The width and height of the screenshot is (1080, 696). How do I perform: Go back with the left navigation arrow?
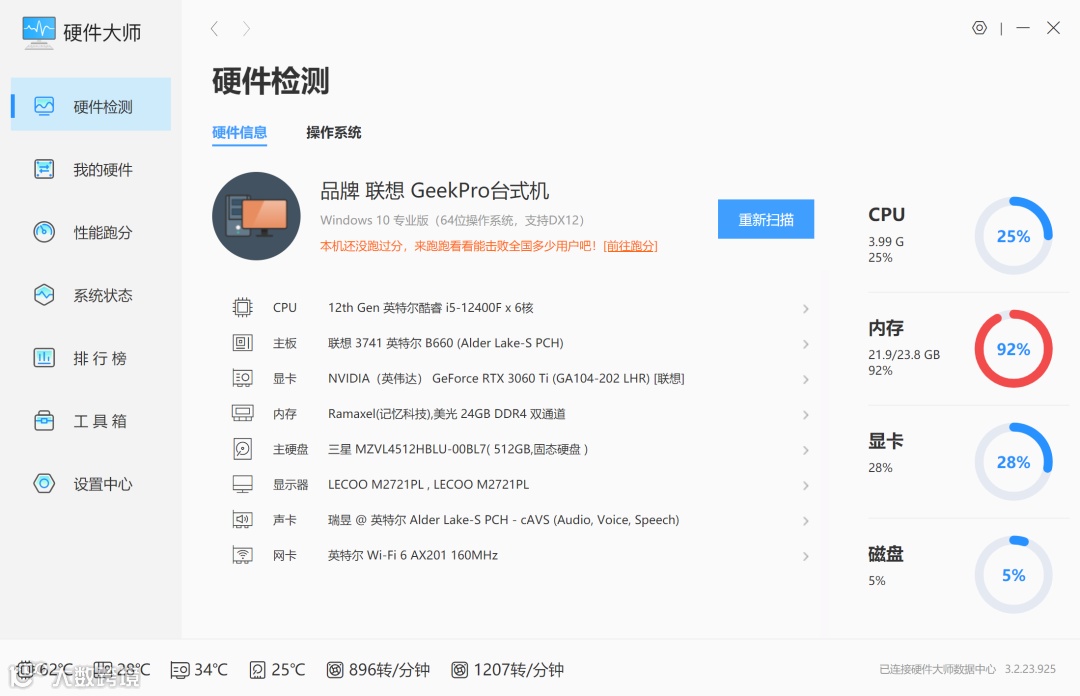(214, 28)
